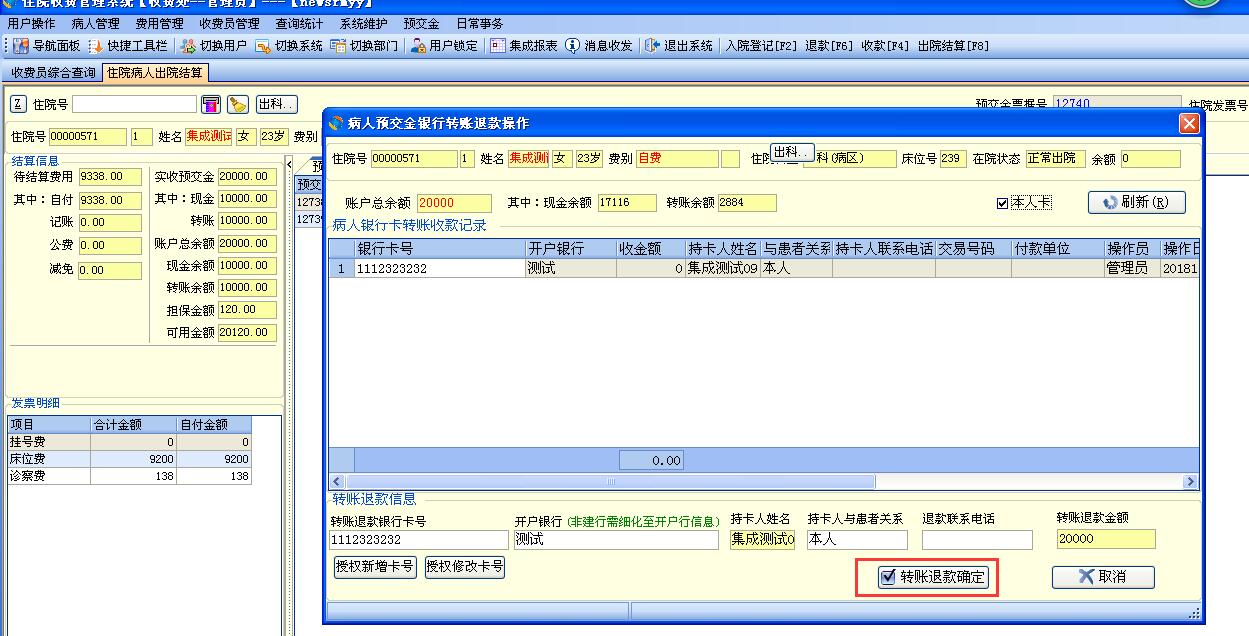Image resolution: width=1249 pixels, height=636 pixels.
Task: Click the 付款单位 column header
Action: point(1057,249)
